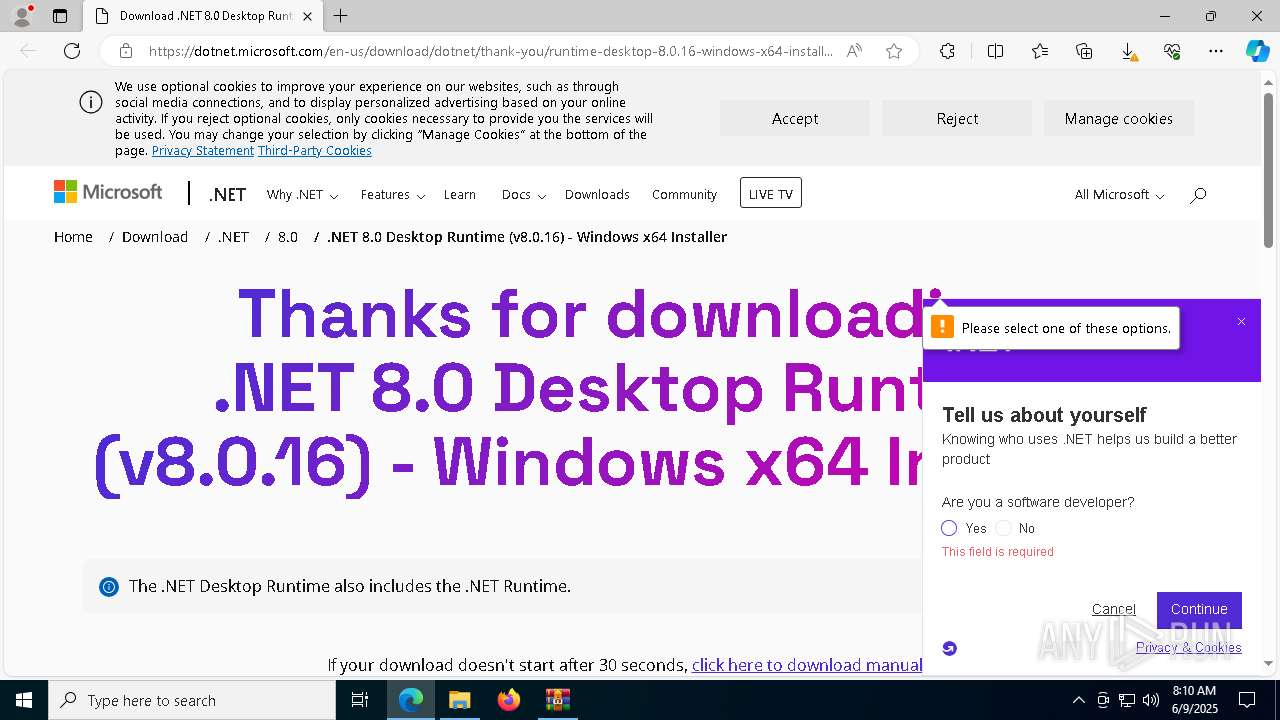
Task: Expand the Features dropdown menu
Action: coord(393,195)
